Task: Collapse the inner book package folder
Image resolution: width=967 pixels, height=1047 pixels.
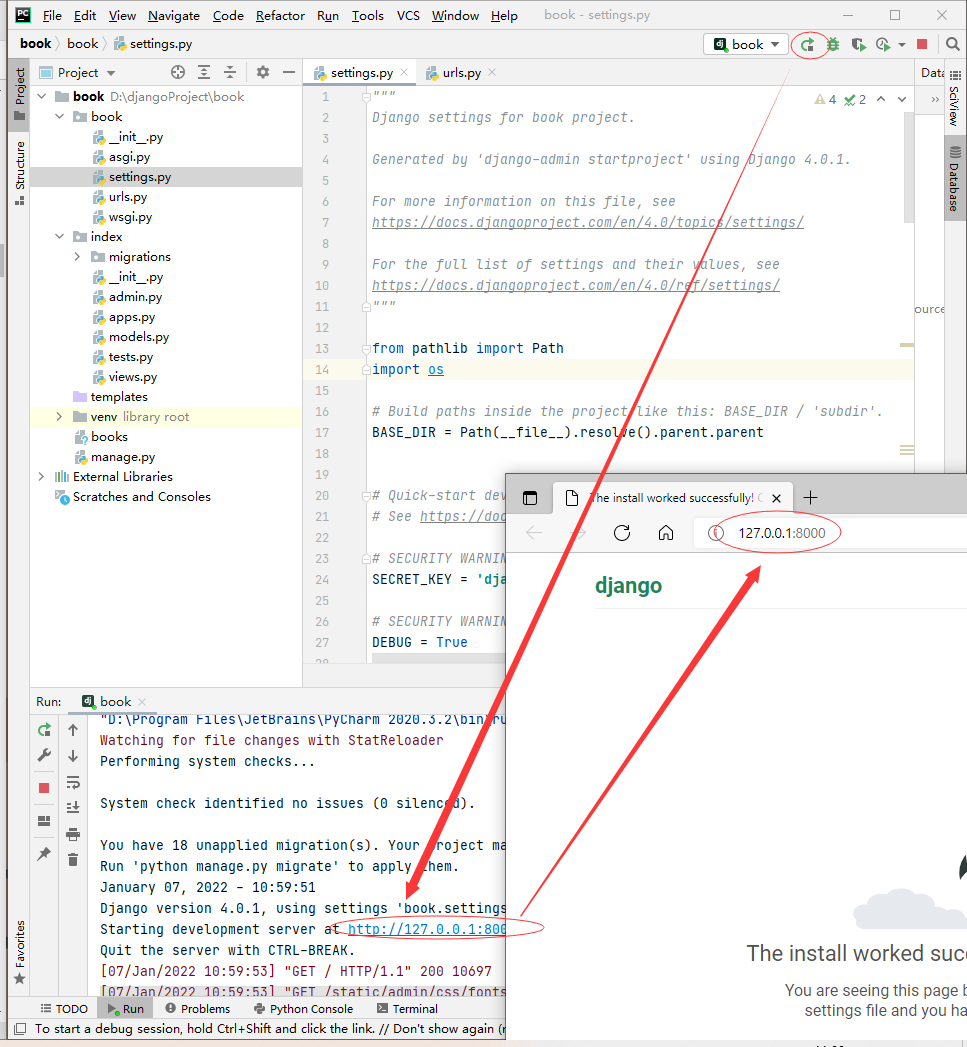Action: [60, 117]
